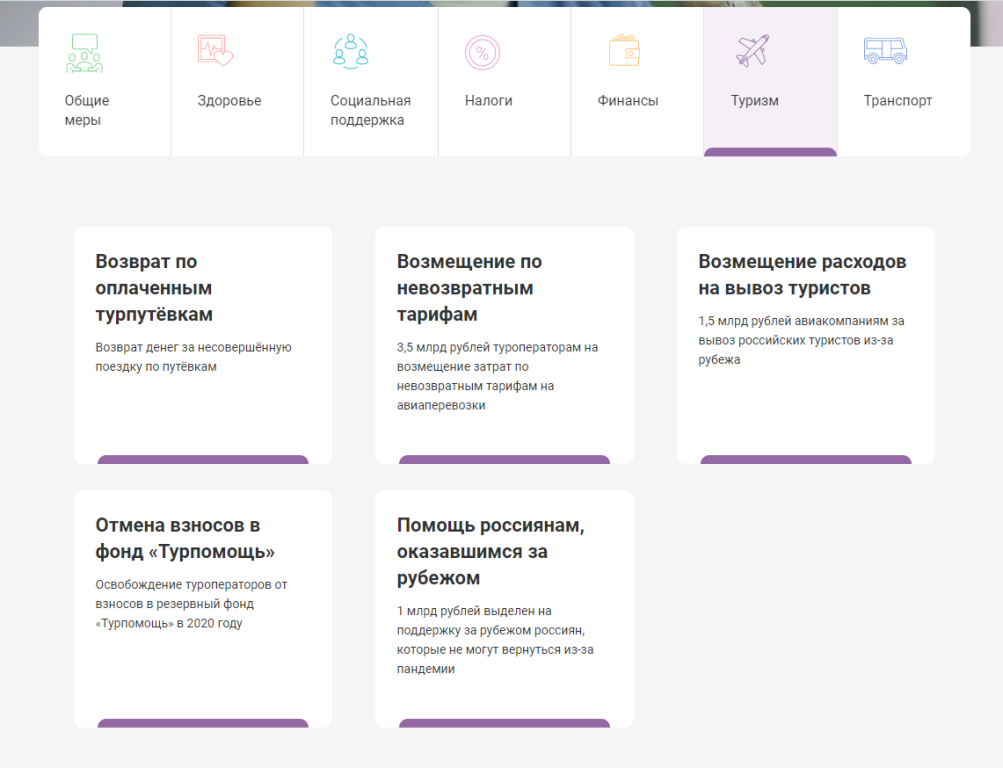Open Отмена взносов в фонд «Турпомощь» heading

pos(185,538)
